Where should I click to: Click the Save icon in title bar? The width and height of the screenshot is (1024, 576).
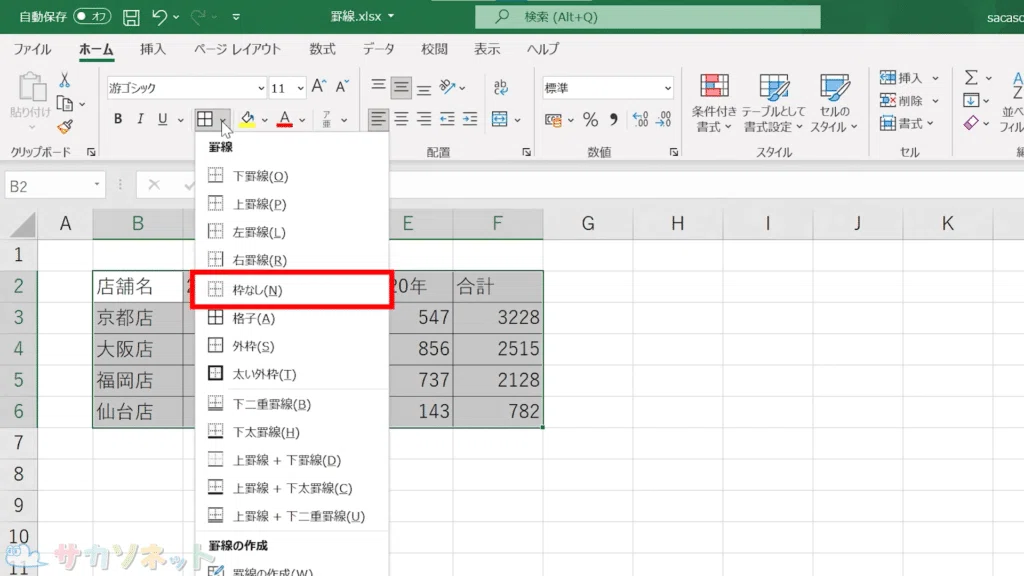click(131, 17)
